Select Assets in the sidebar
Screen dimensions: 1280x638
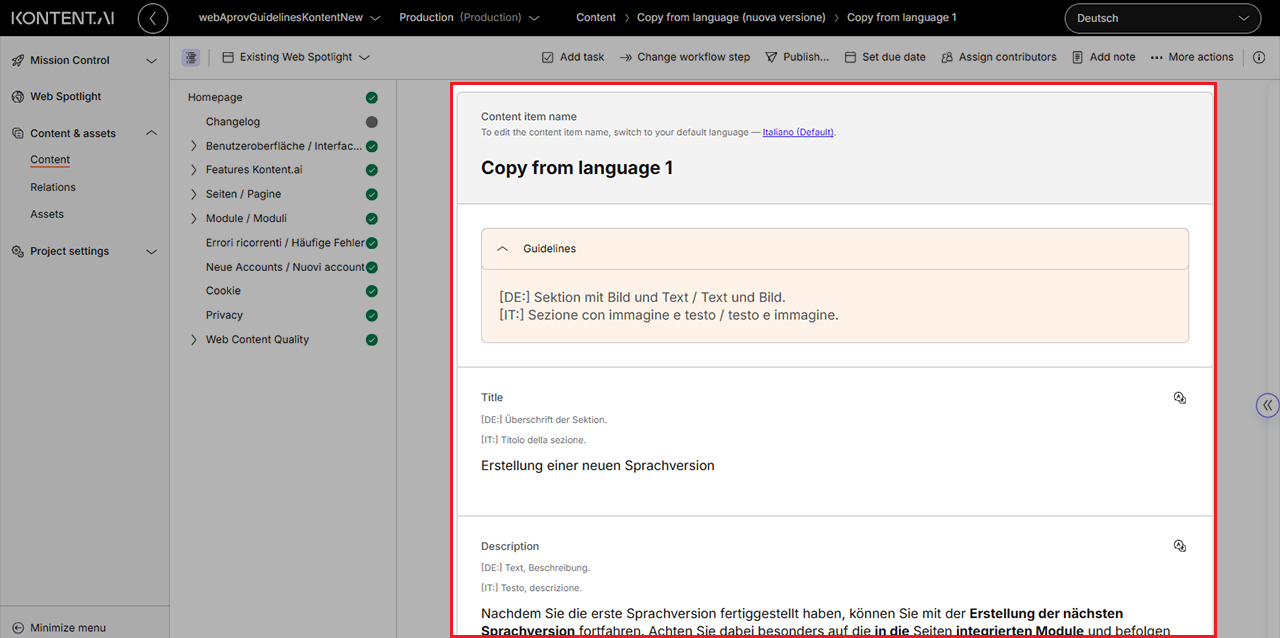[x=47, y=214]
